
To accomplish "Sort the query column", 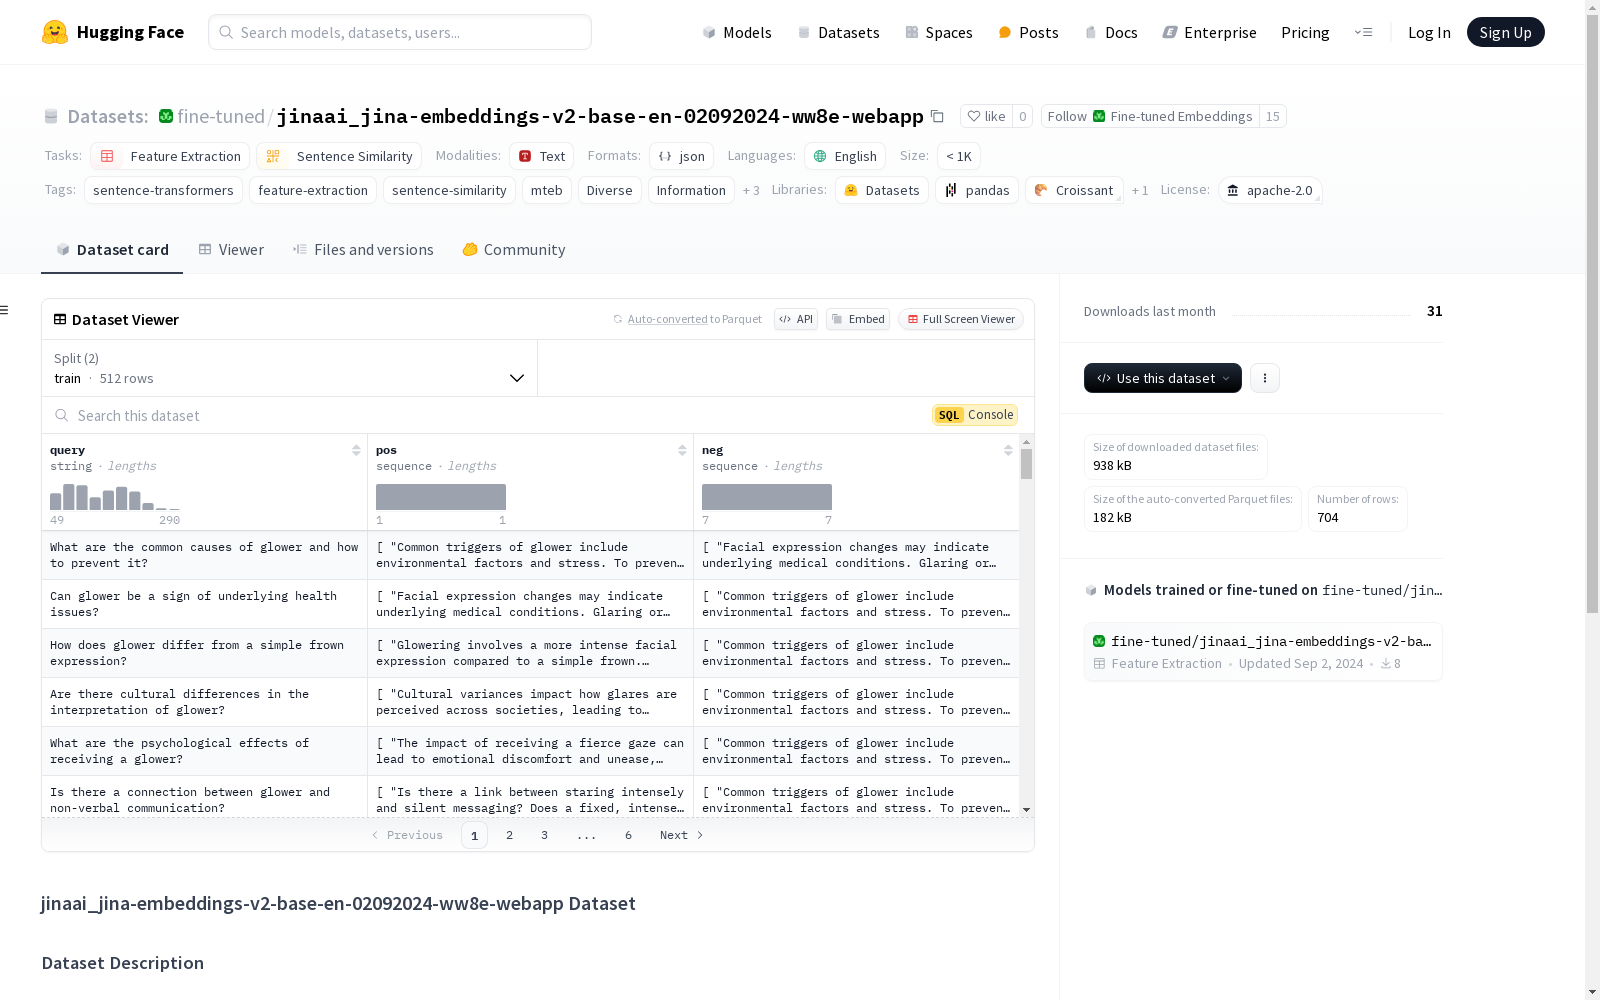I will [x=356, y=450].
